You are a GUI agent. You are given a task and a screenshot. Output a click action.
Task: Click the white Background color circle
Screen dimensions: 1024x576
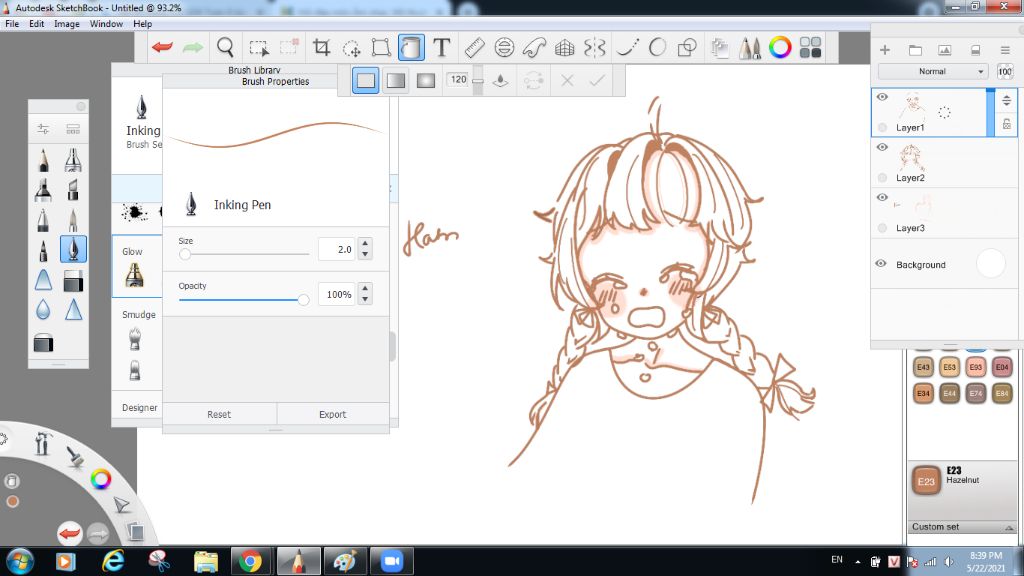click(x=991, y=263)
